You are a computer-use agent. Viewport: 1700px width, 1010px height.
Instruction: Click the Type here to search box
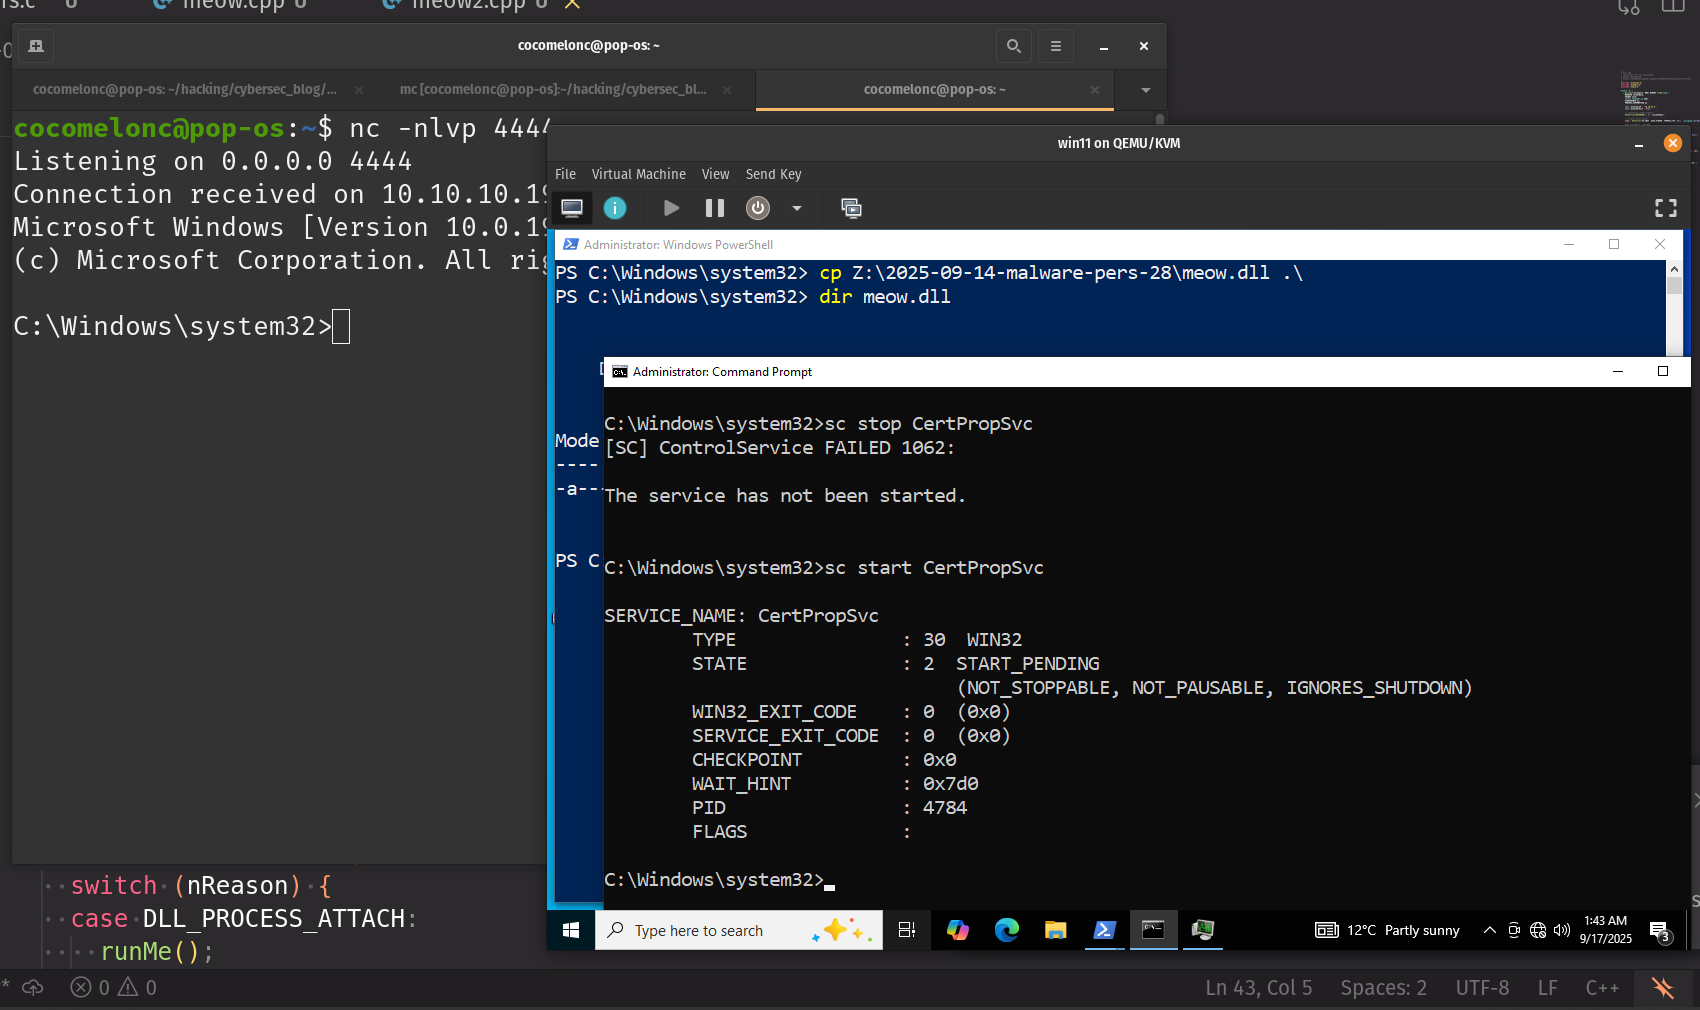point(740,930)
